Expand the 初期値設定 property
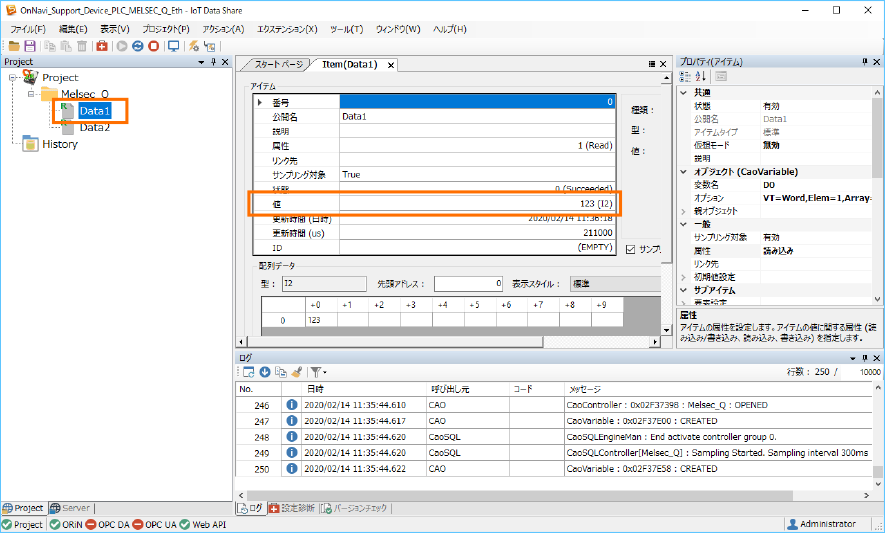The image size is (885, 533). coord(684,277)
